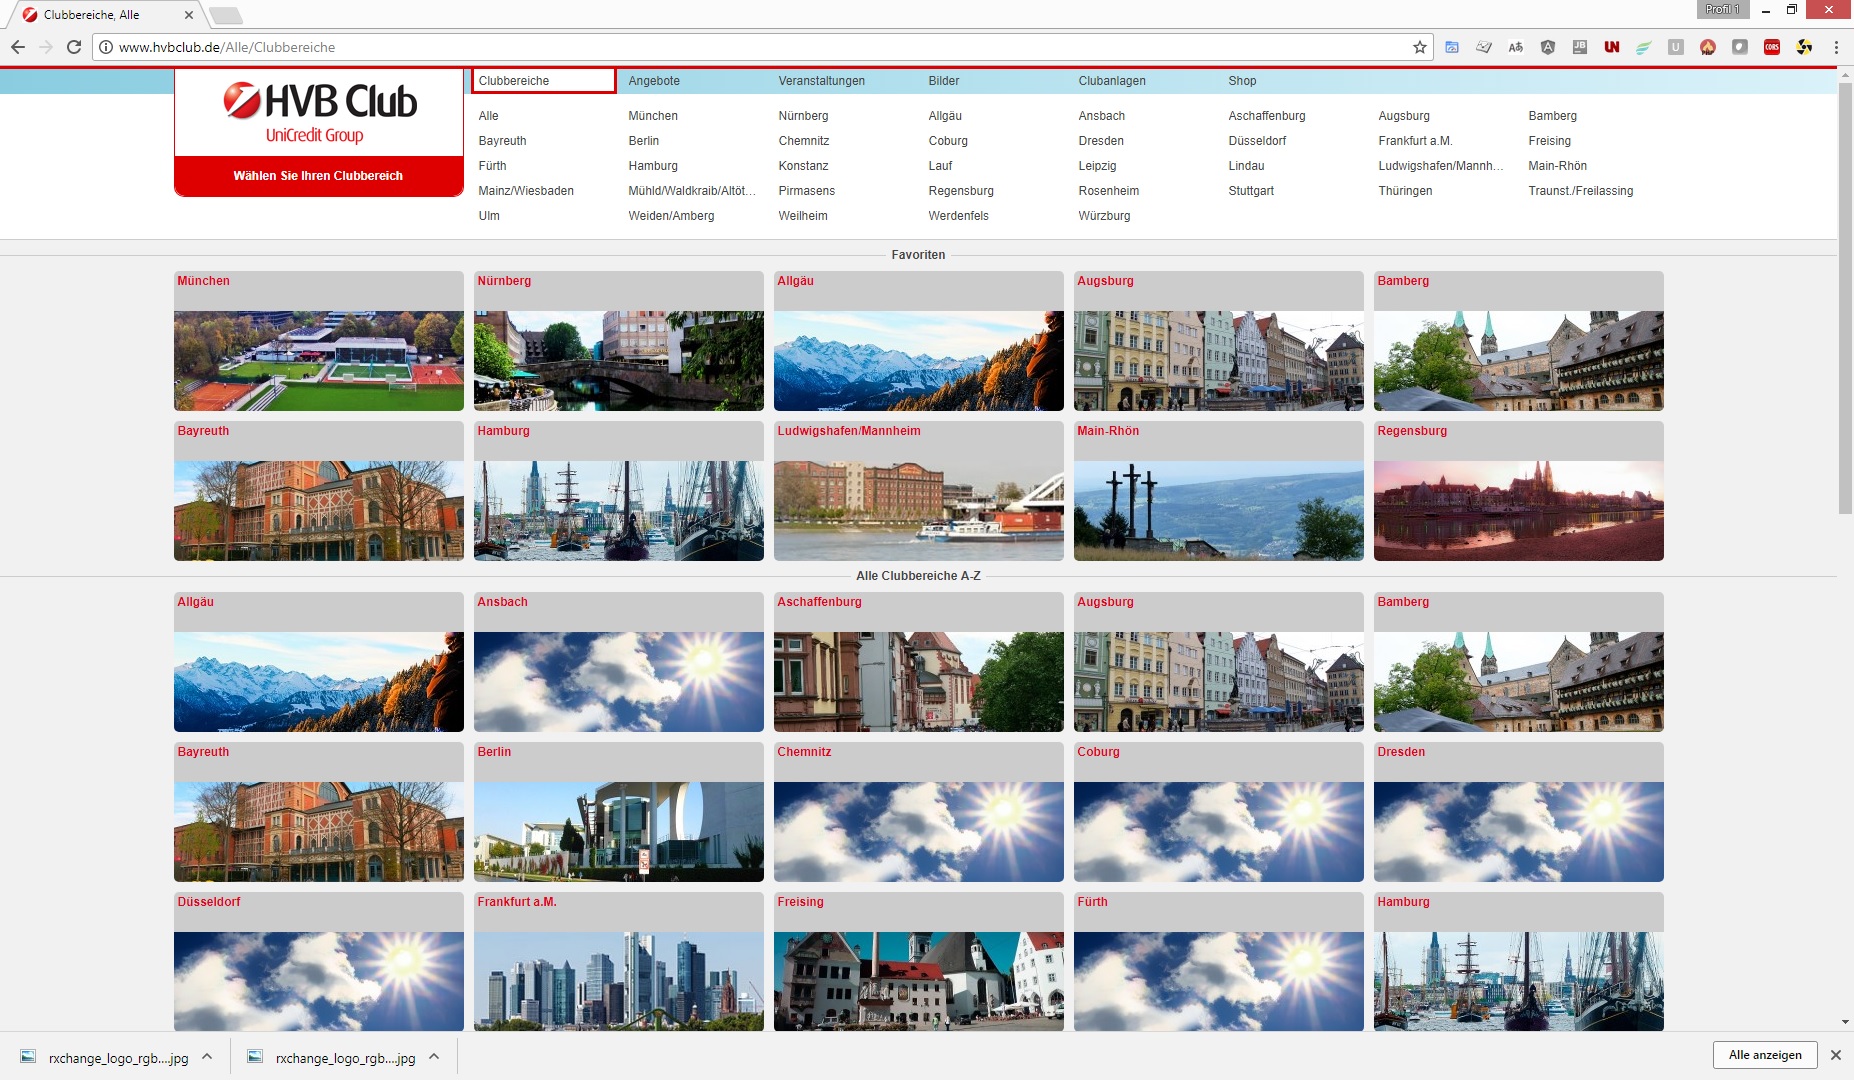Open the Bilder menu
The width and height of the screenshot is (1854, 1080).
click(x=944, y=81)
